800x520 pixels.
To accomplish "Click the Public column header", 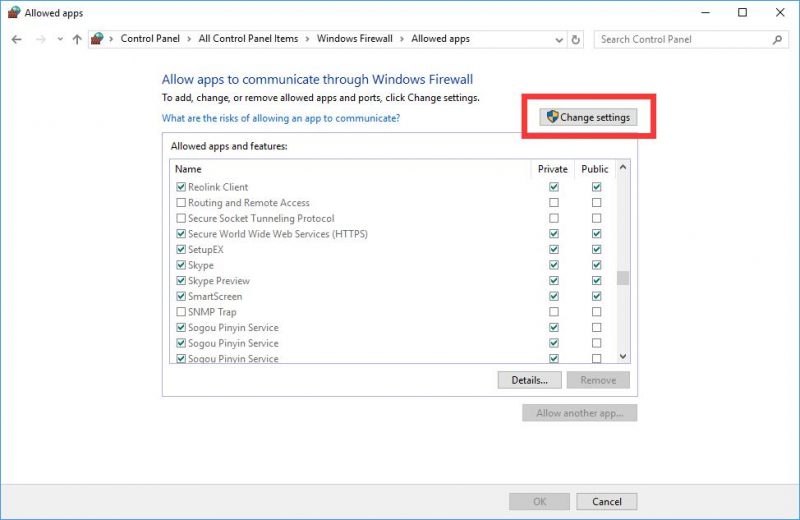I will pyautogui.click(x=595, y=169).
